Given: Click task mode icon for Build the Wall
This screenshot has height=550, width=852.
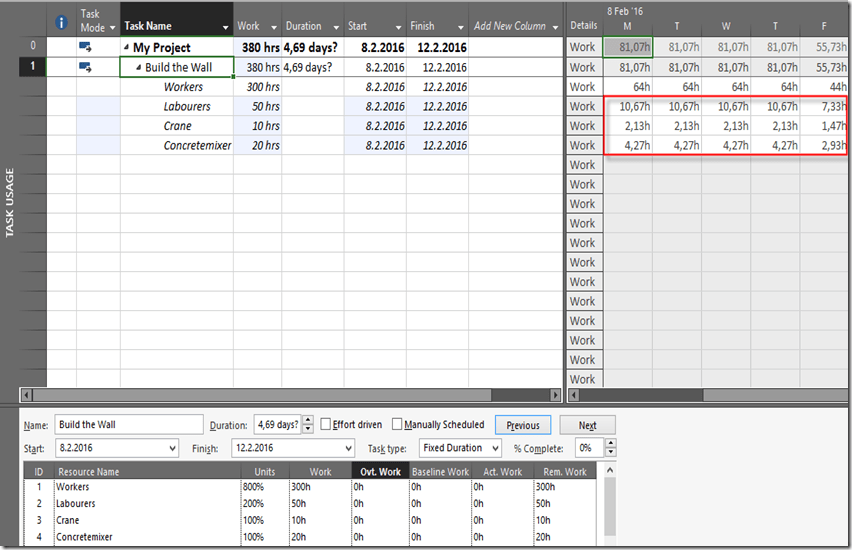Looking at the screenshot, I should click(85, 67).
